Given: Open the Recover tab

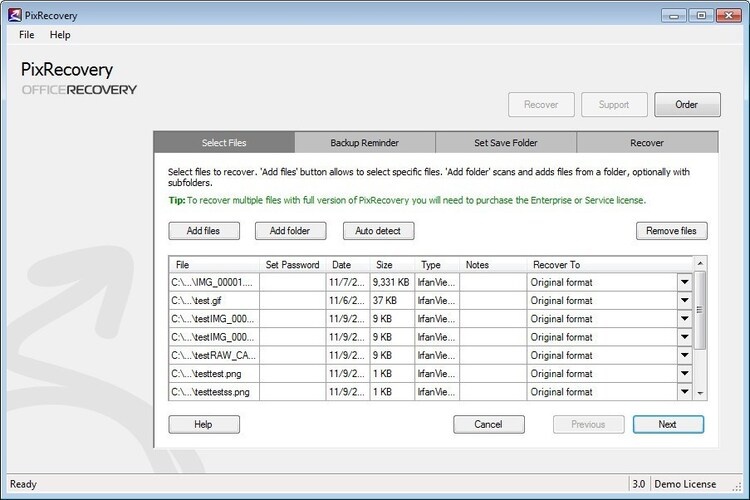Looking at the screenshot, I should click(646, 143).
